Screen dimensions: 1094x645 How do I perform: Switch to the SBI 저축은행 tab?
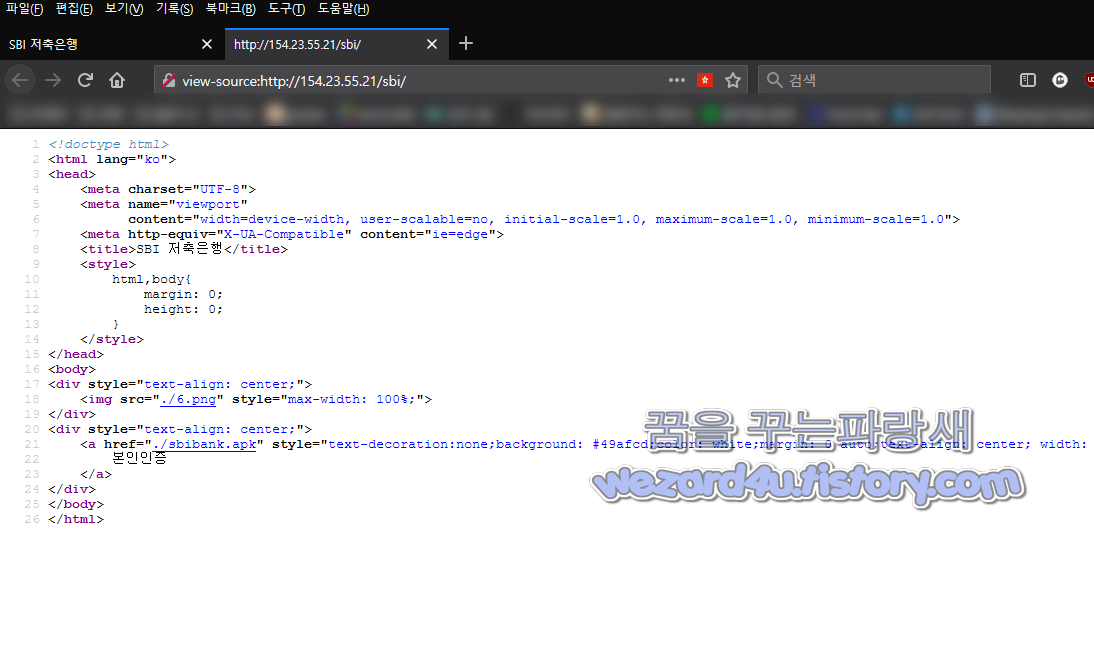tap(112, 44)
